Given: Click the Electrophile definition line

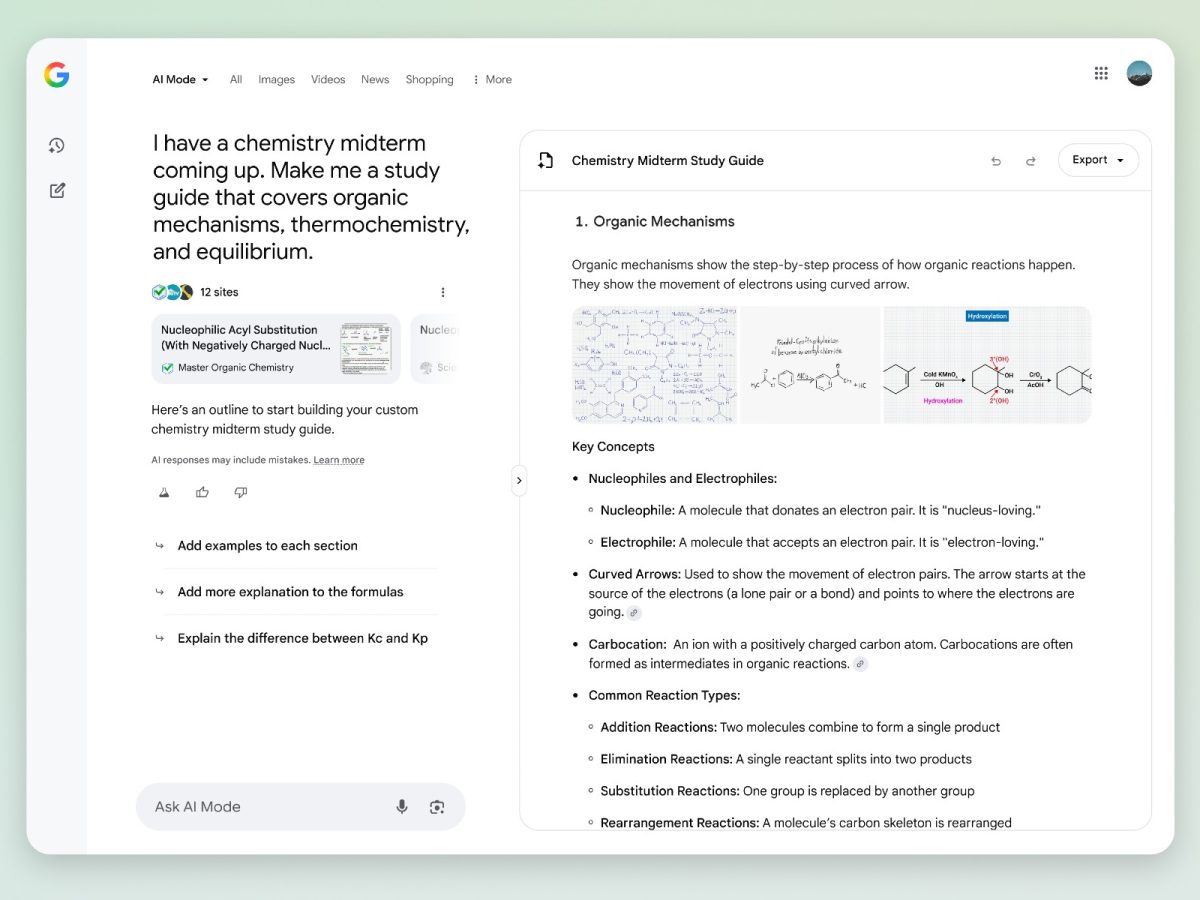Looking at the screenshot, I should click(x=822, y=543).
